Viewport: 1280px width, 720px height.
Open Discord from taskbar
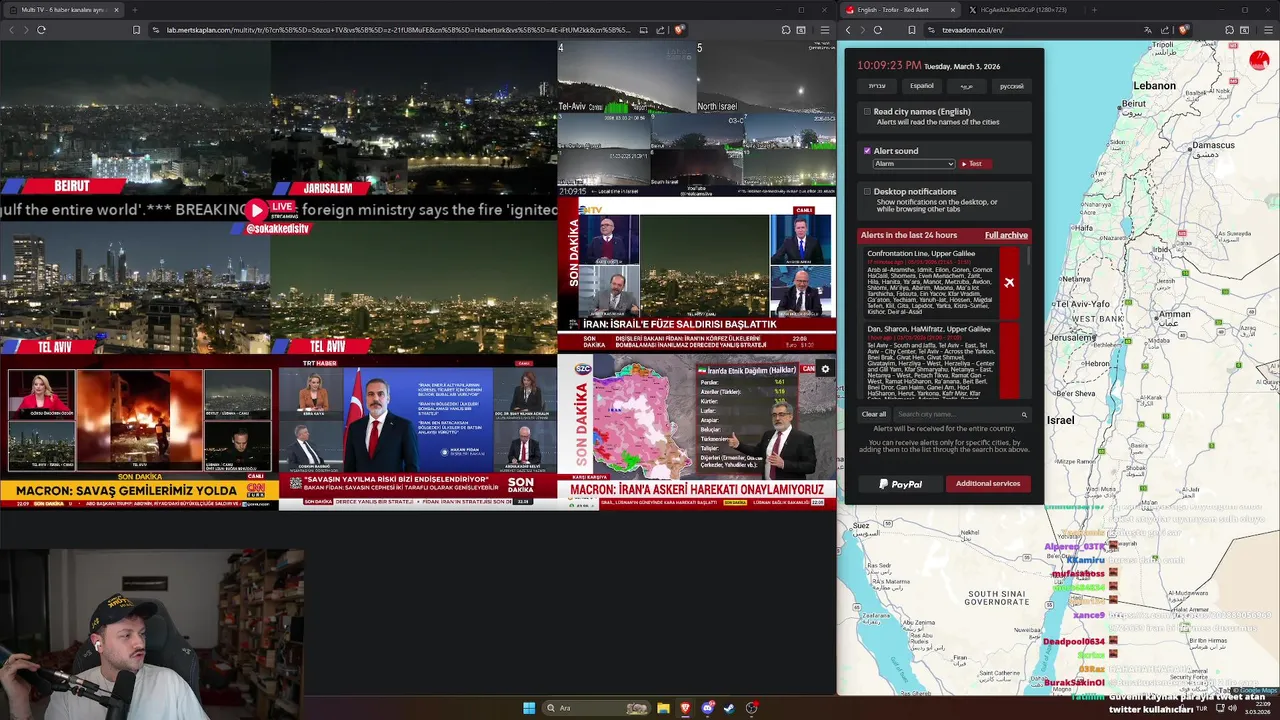click(708, 708)
